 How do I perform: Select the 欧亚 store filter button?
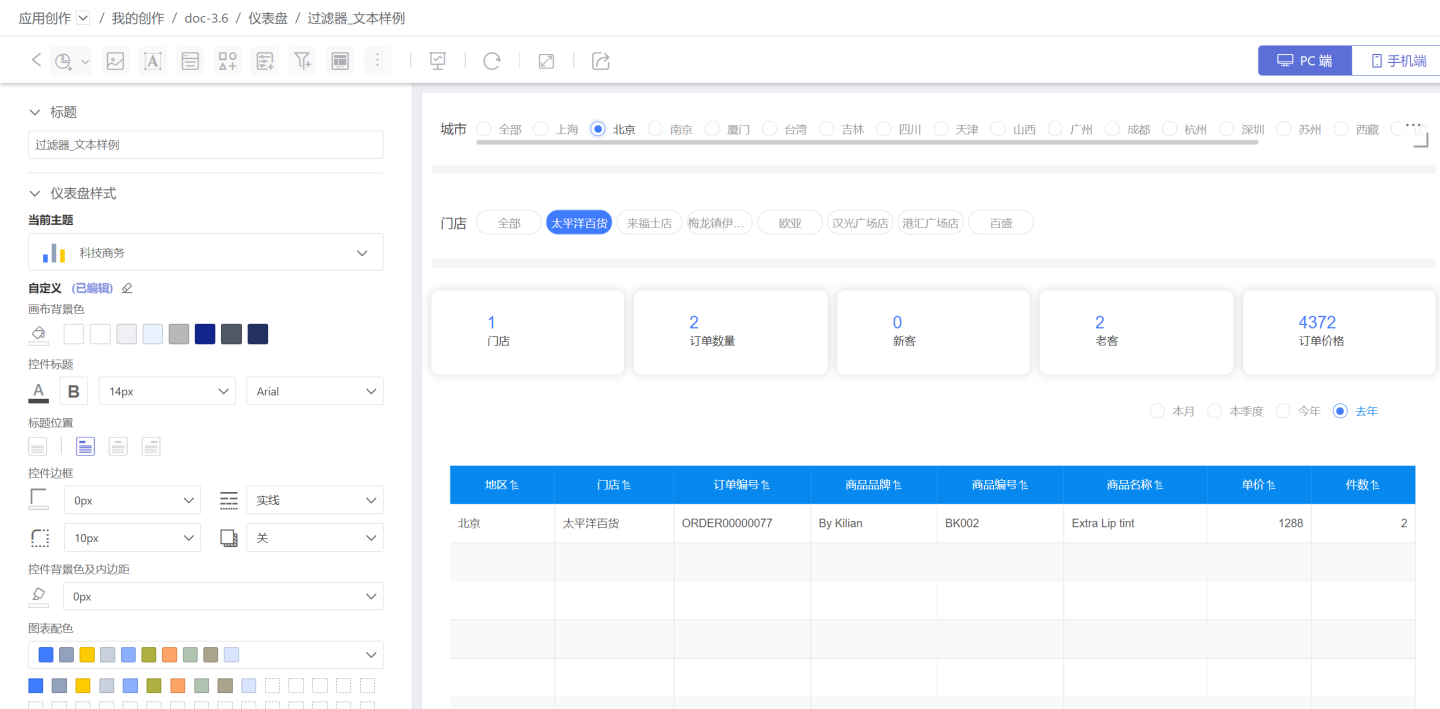(x=790, y=223)
